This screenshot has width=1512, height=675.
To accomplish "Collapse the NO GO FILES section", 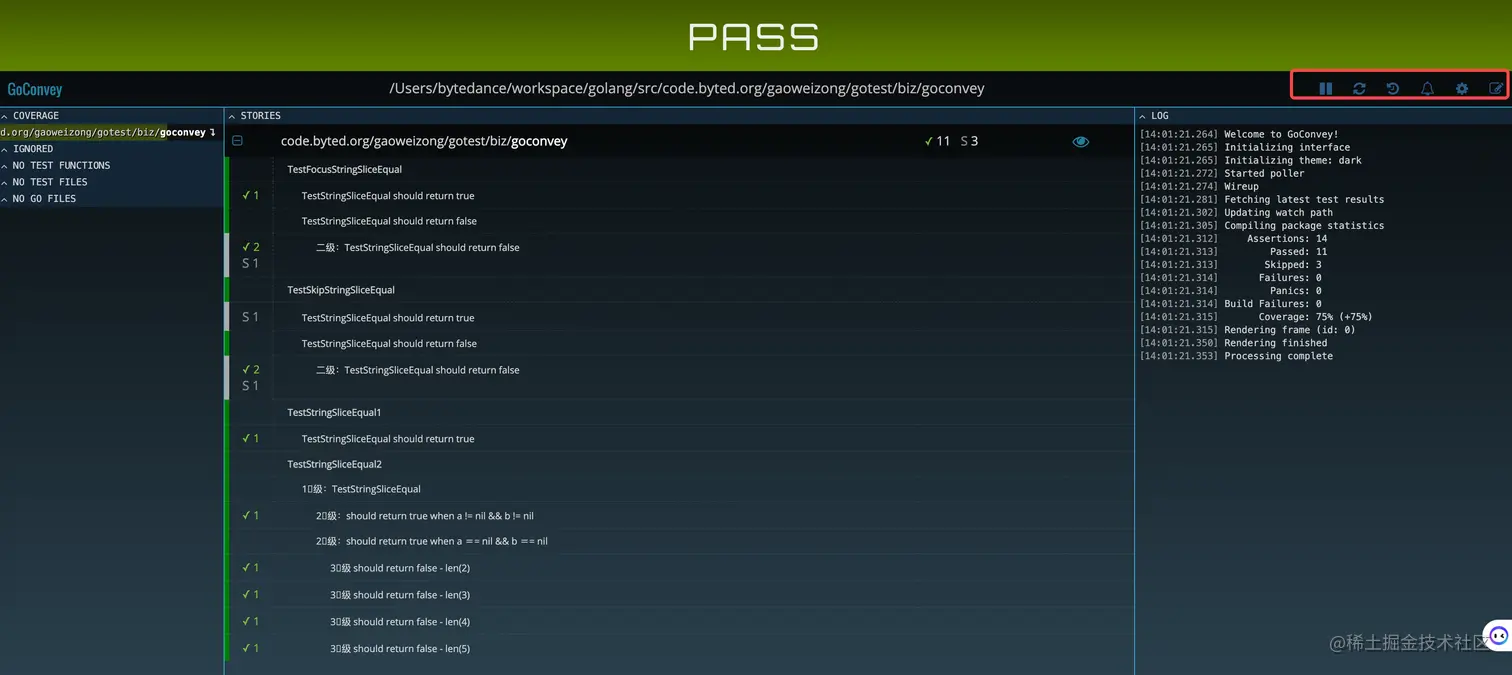I will (112, 198).
